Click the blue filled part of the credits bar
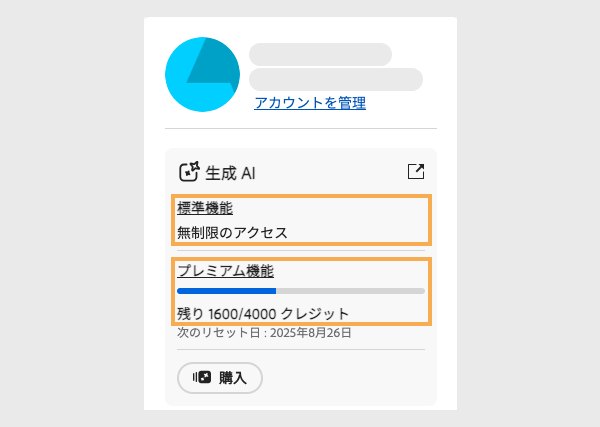Screen dimensions: 600x427 coord(225,291)
